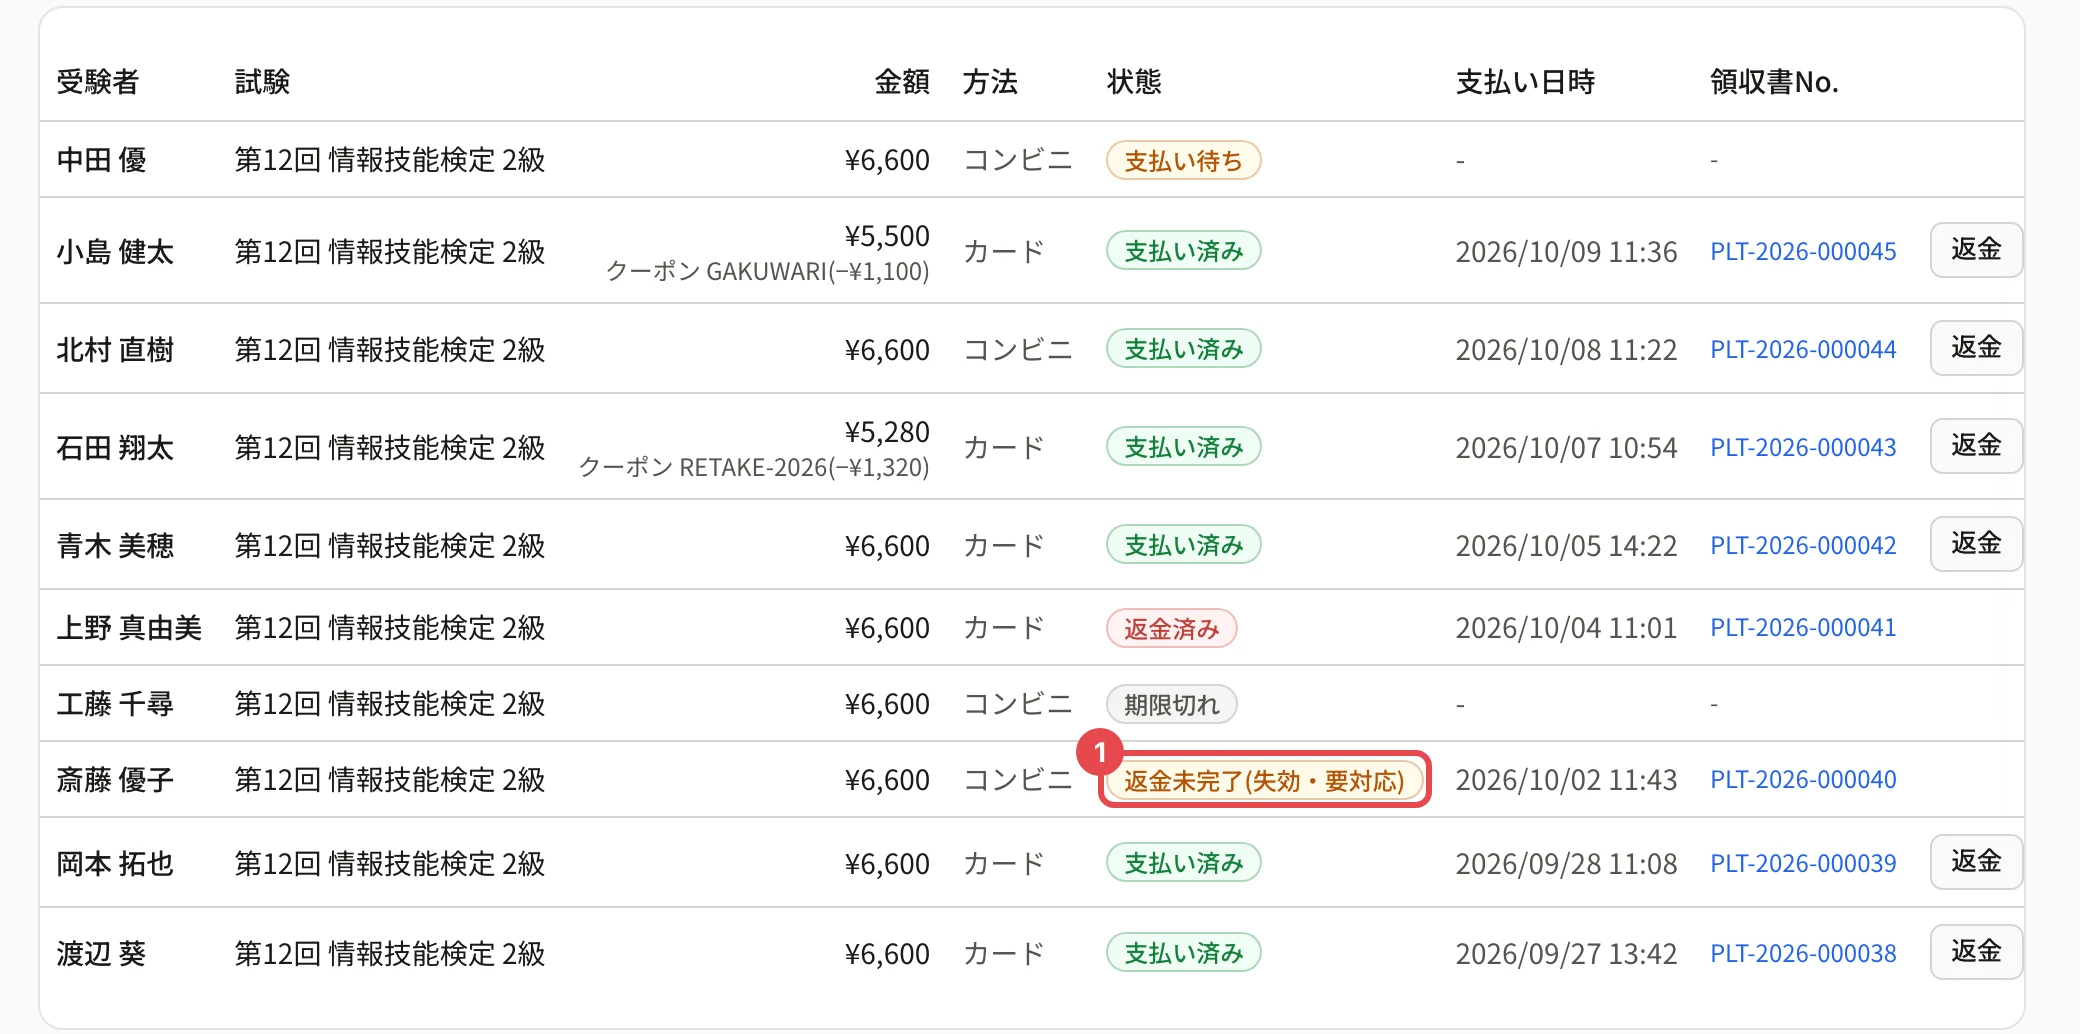Click the 領収書No. column header

pos(1774,81)
